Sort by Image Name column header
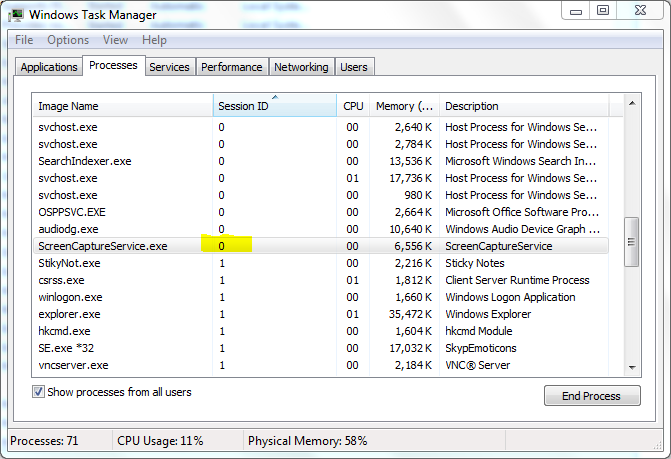The image size is (671, 459). 123,106
